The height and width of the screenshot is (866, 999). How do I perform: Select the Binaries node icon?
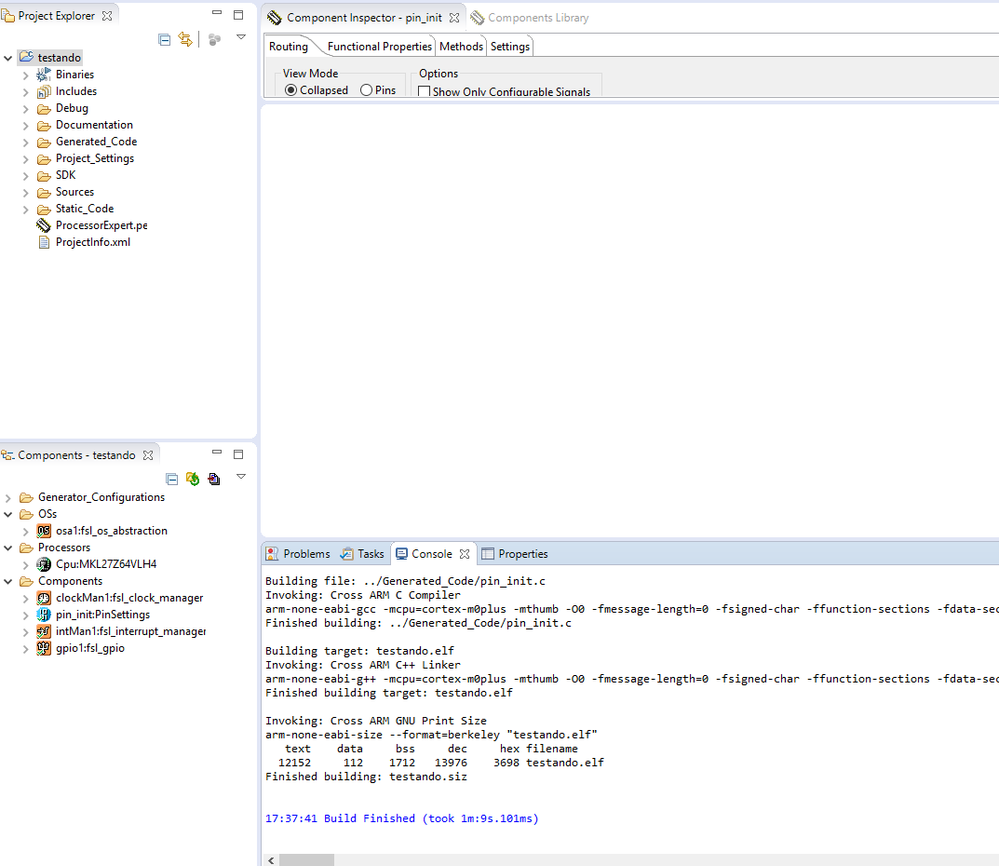click(43, 75)
